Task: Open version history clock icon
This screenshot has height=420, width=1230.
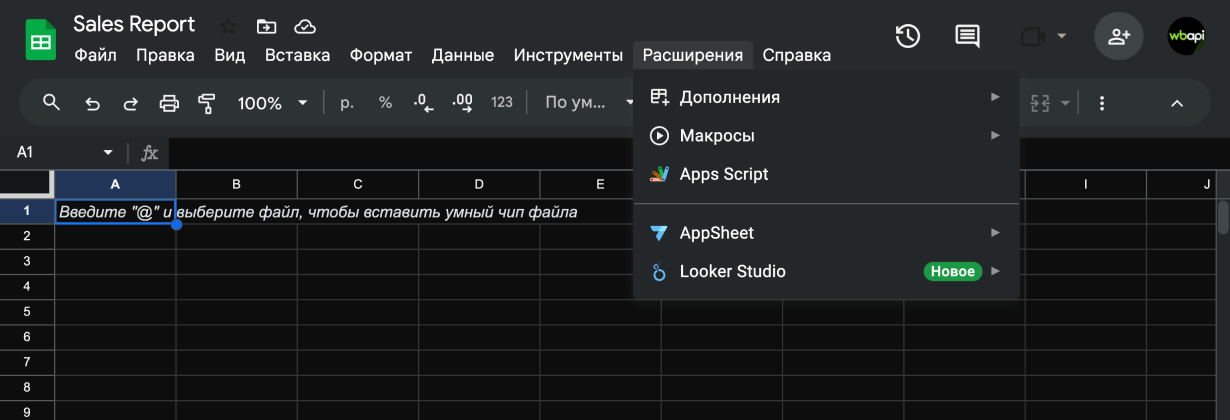Action: point(907,37)
